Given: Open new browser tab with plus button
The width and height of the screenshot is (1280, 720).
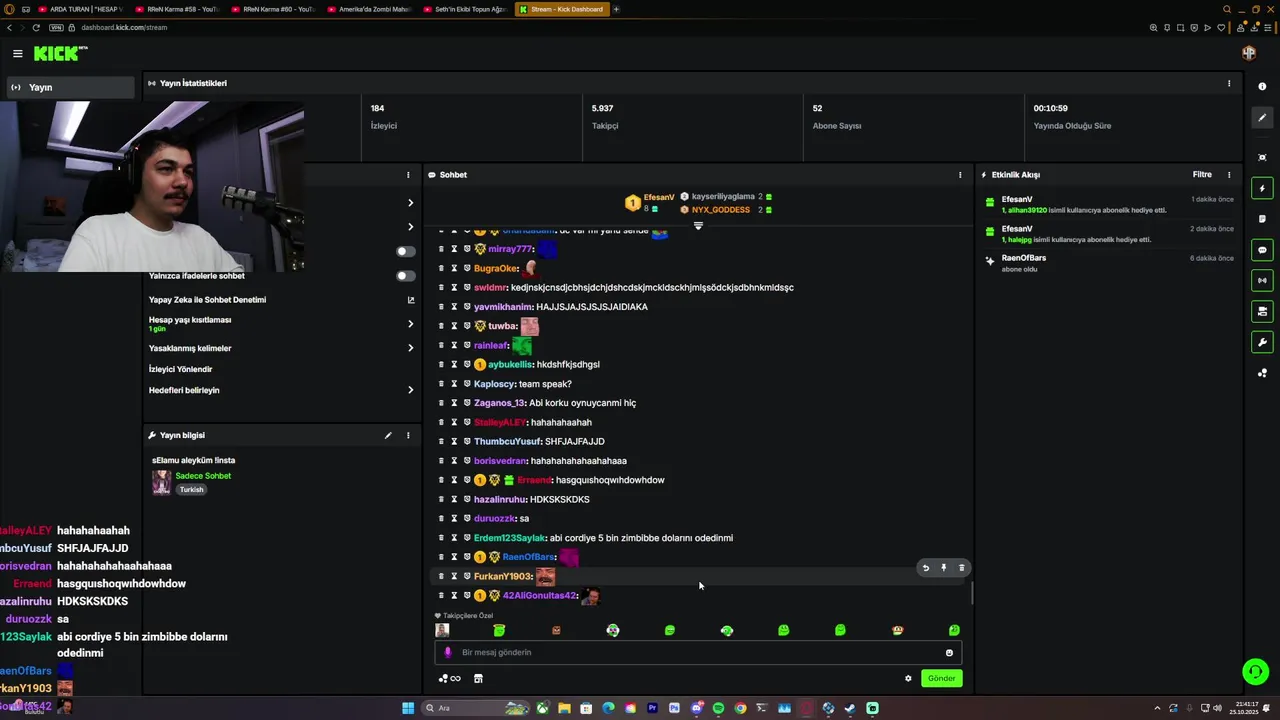Looking at the screenshot, I should 616,9.
